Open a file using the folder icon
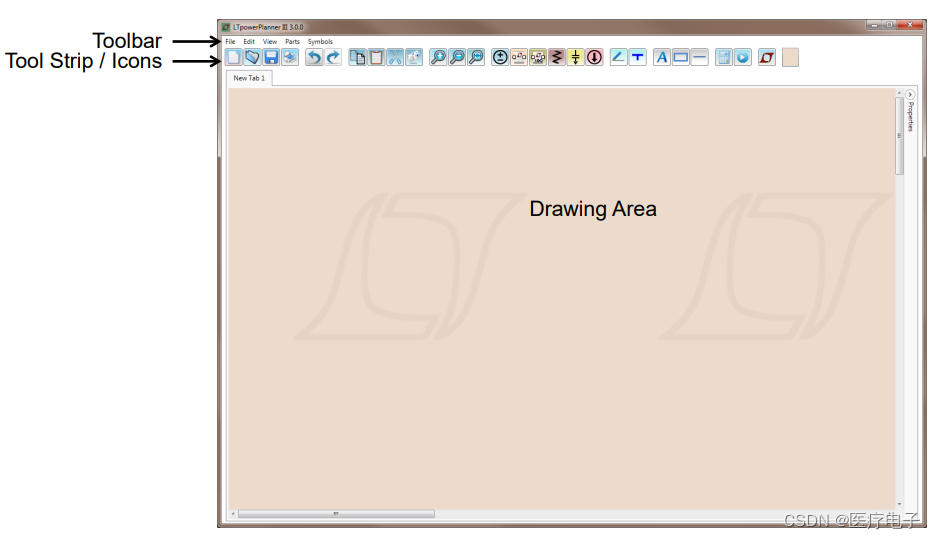The width and height of the screenshot is (936, 539). click(253, 57)
